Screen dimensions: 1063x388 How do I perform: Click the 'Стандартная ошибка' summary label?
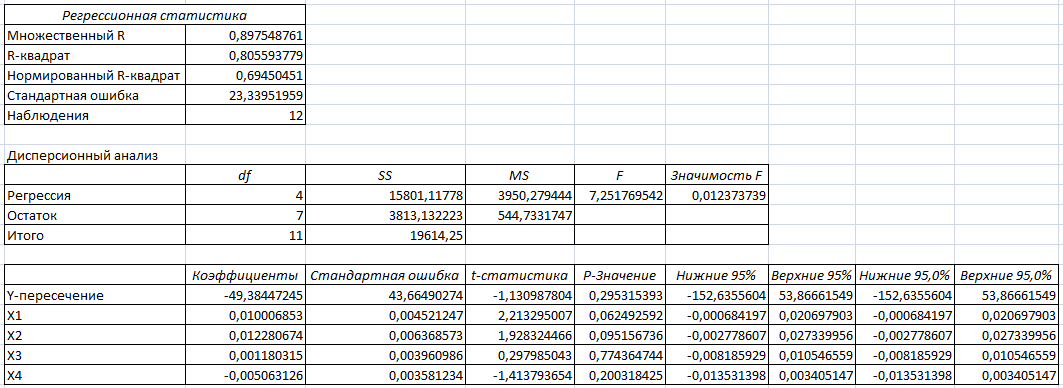tap(94, 95)
